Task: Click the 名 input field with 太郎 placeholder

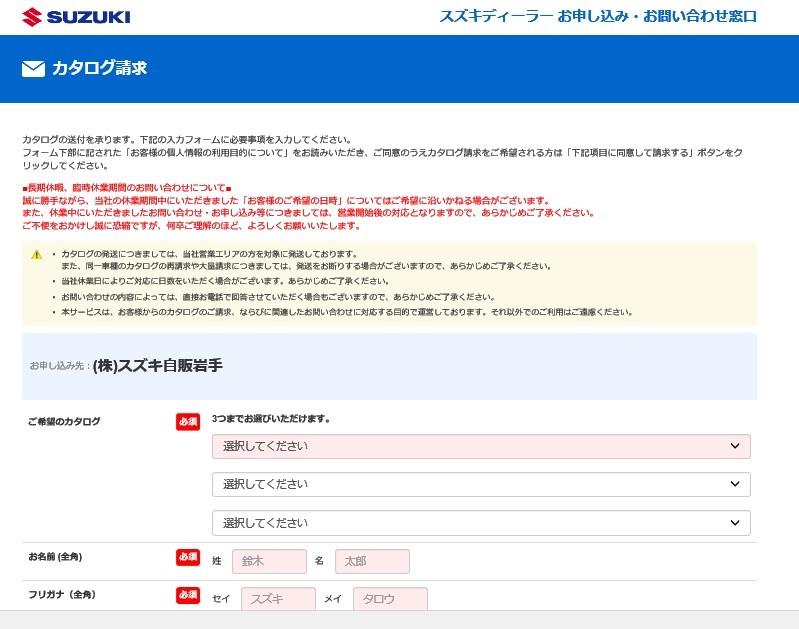Action: coord(372,561)
